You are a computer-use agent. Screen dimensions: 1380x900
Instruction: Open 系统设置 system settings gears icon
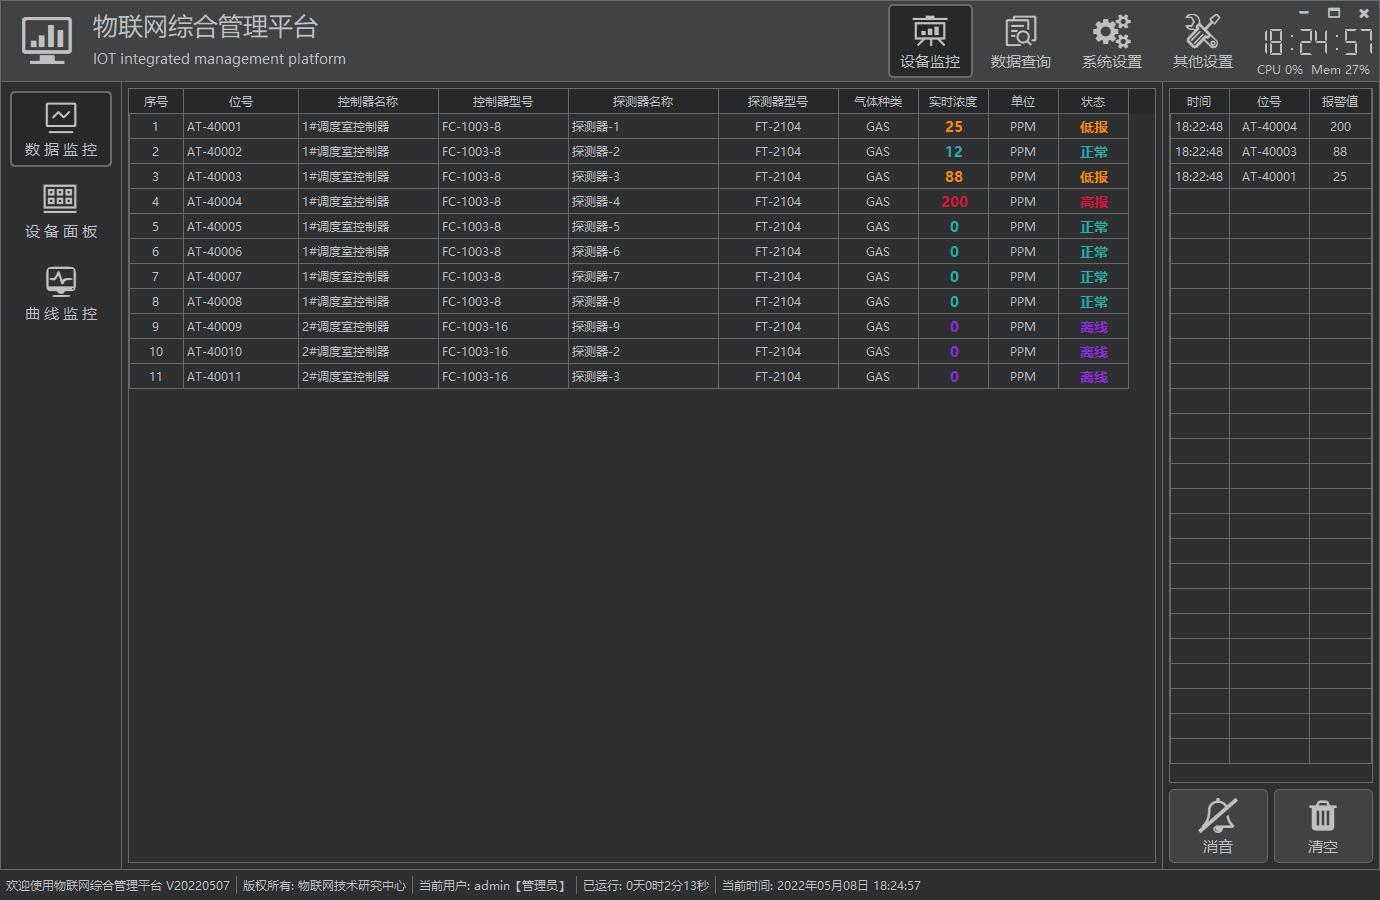(1111, 41)
